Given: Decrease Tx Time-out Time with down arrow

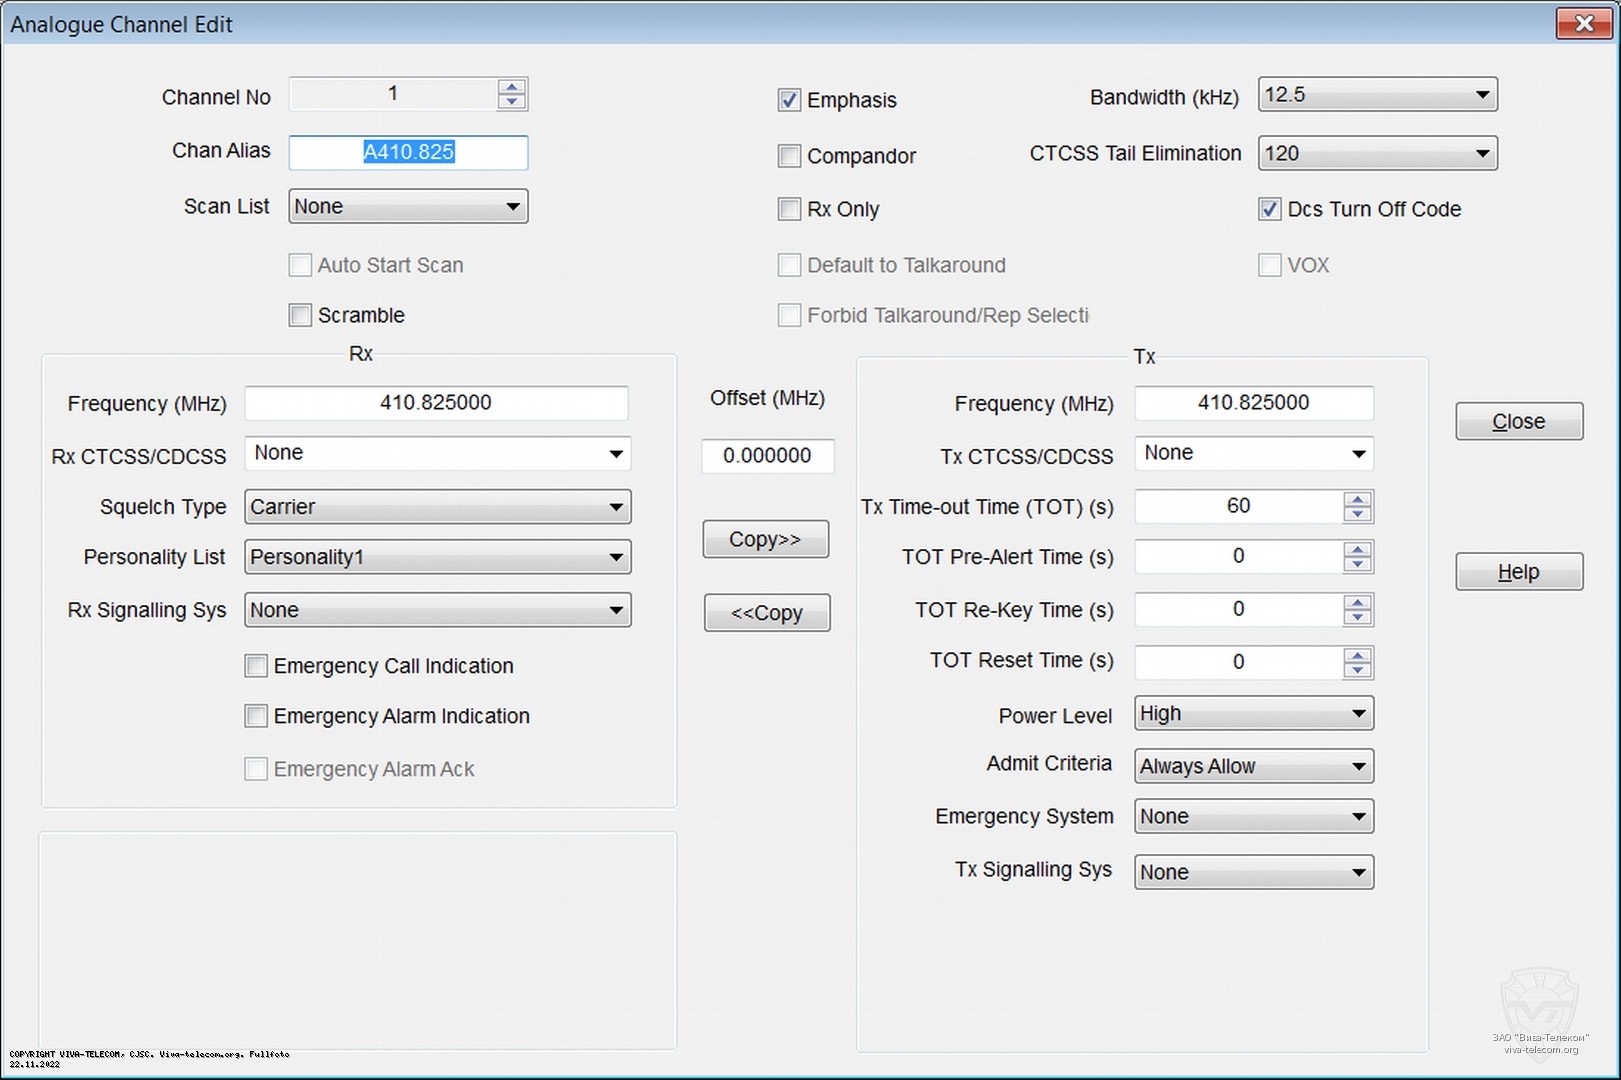Looking at the screenshot, I should [1357, 514].
